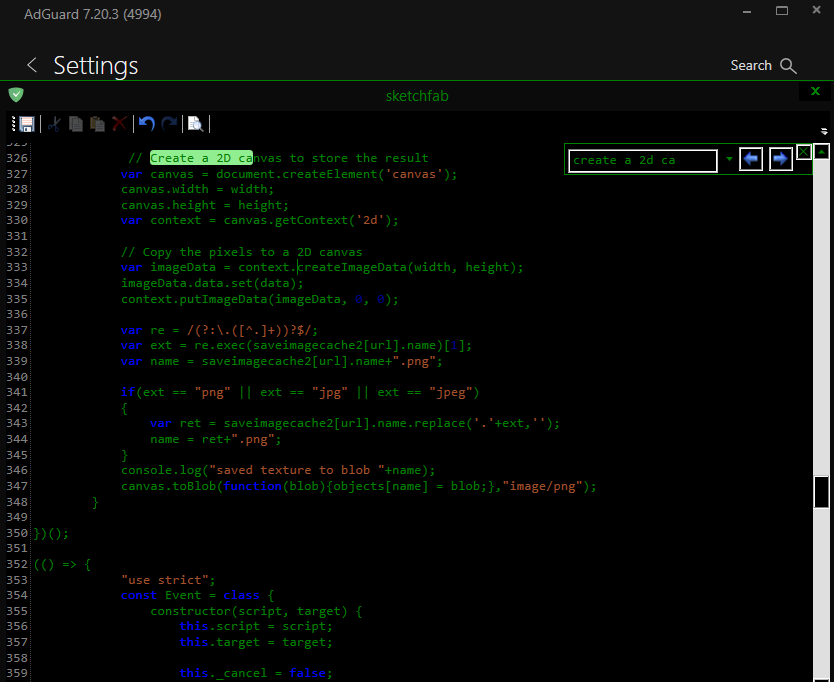
Task: Click the console.log "saved texture to blob" line
Action: [278, 470]
